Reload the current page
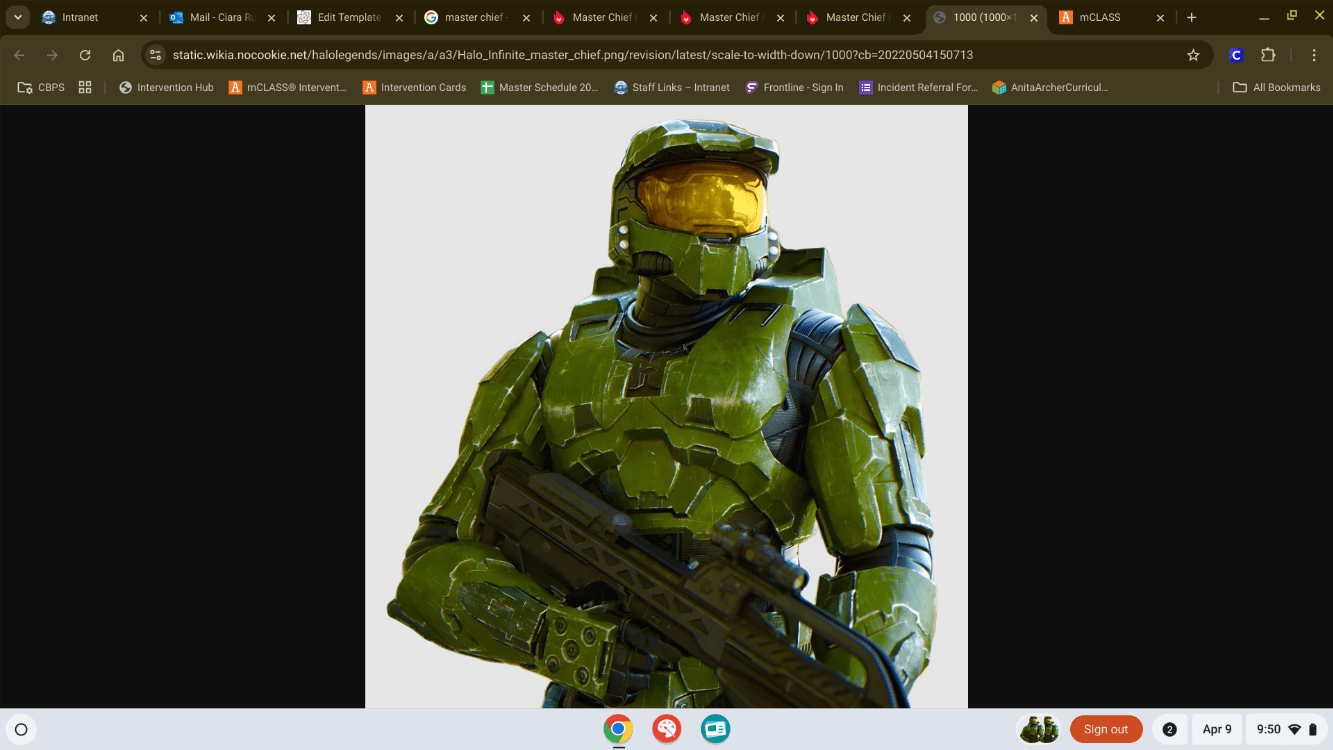 tap(85, 55)
